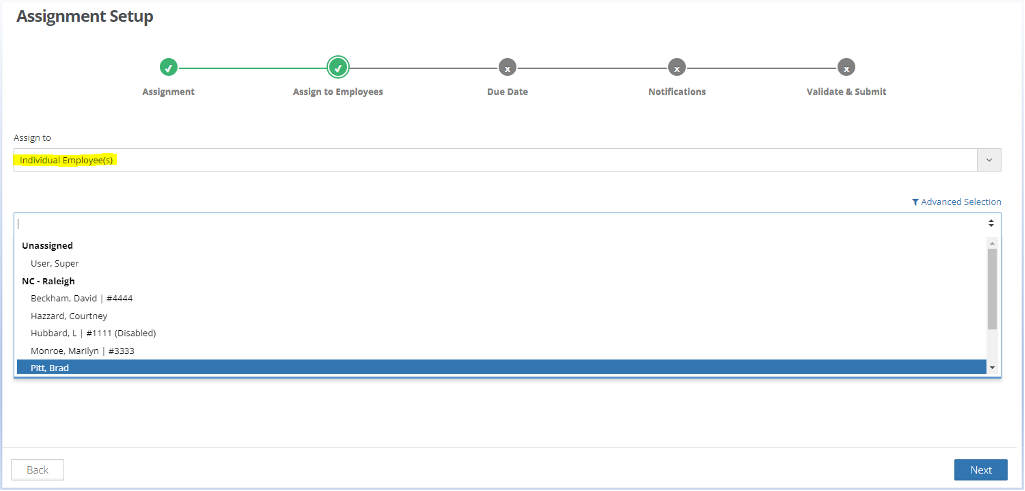Open the Assign to dropdown arrow

tap(989, 160)
